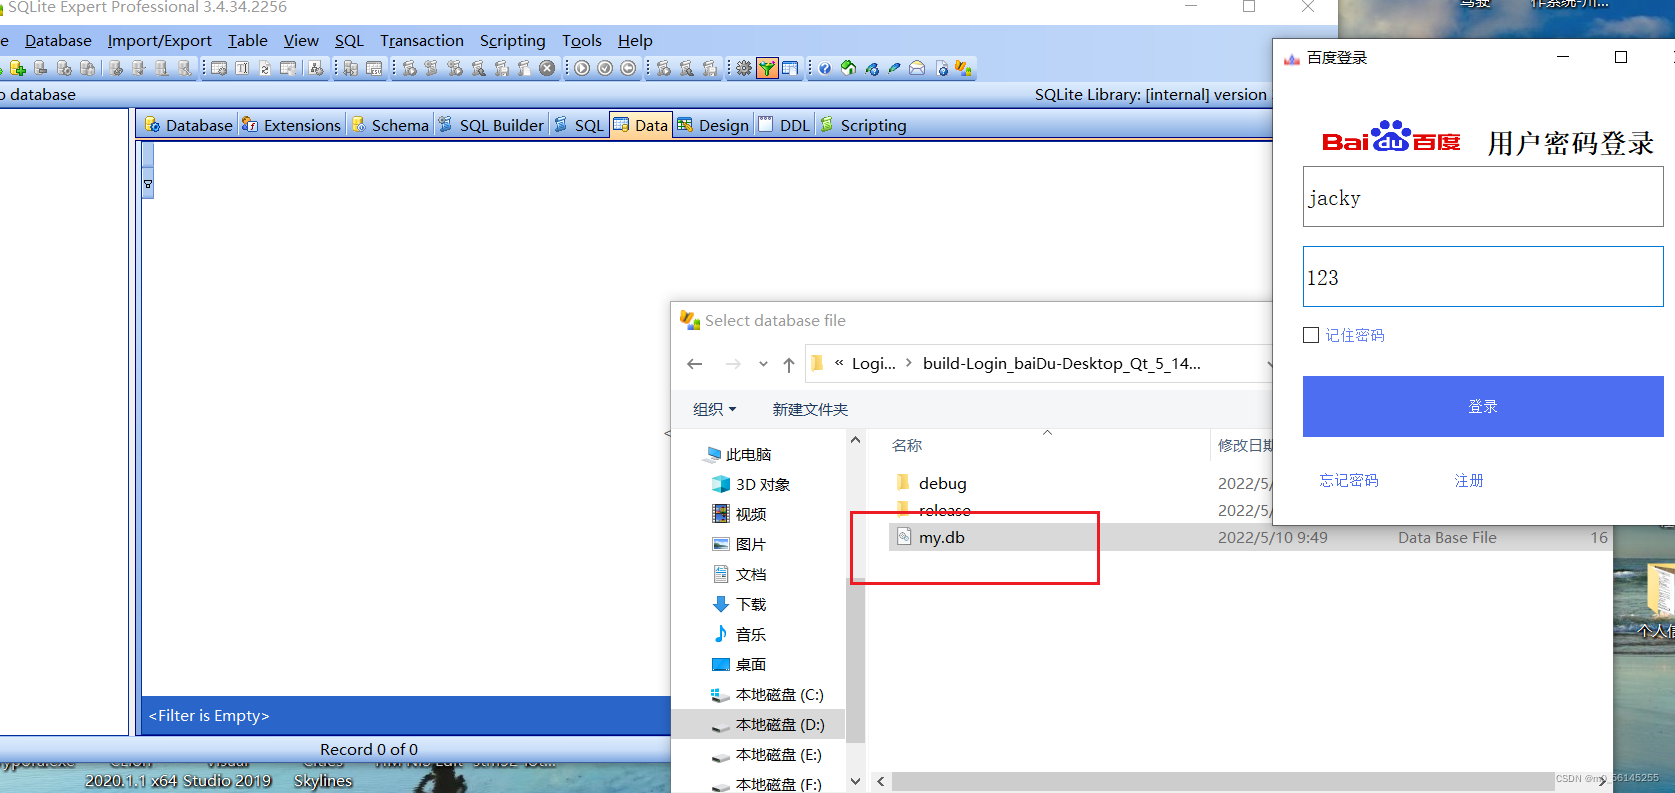The width and height of the screenshot is (1675, 793).
Task: Click the 名称 column header
Action: pyautogui.click(x=907, y=445)
